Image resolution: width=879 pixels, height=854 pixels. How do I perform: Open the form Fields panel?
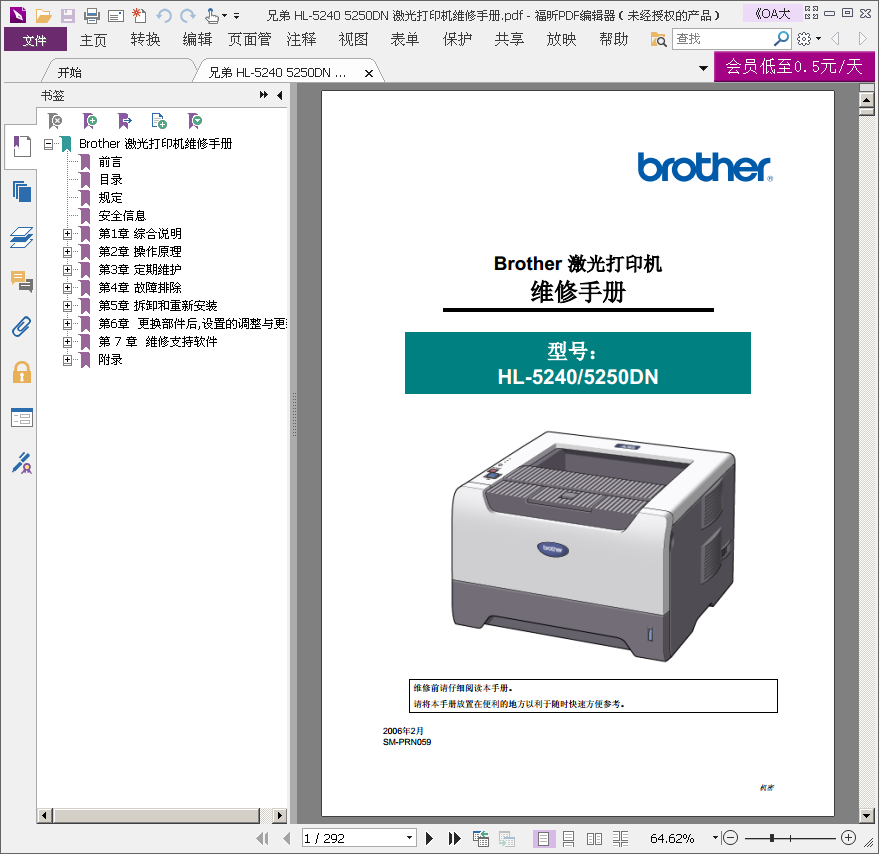(x=22, y=418)
